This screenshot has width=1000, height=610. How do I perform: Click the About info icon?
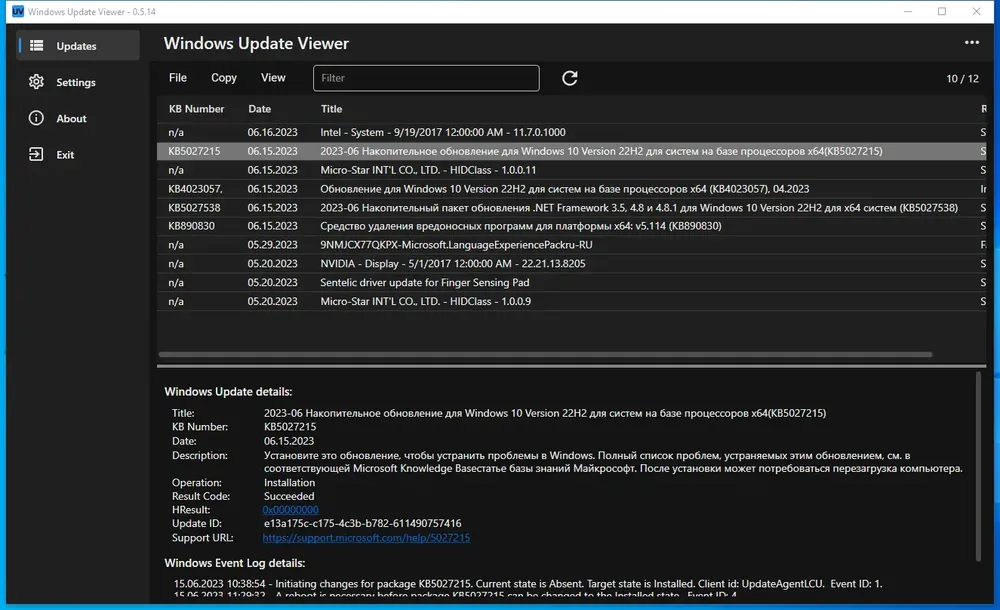[36, 118]
